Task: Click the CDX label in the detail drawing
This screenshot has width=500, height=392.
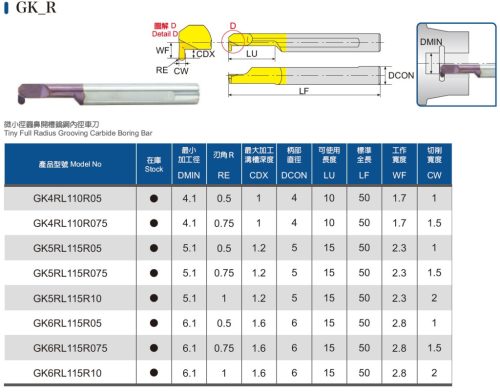Action: point(205,54)
